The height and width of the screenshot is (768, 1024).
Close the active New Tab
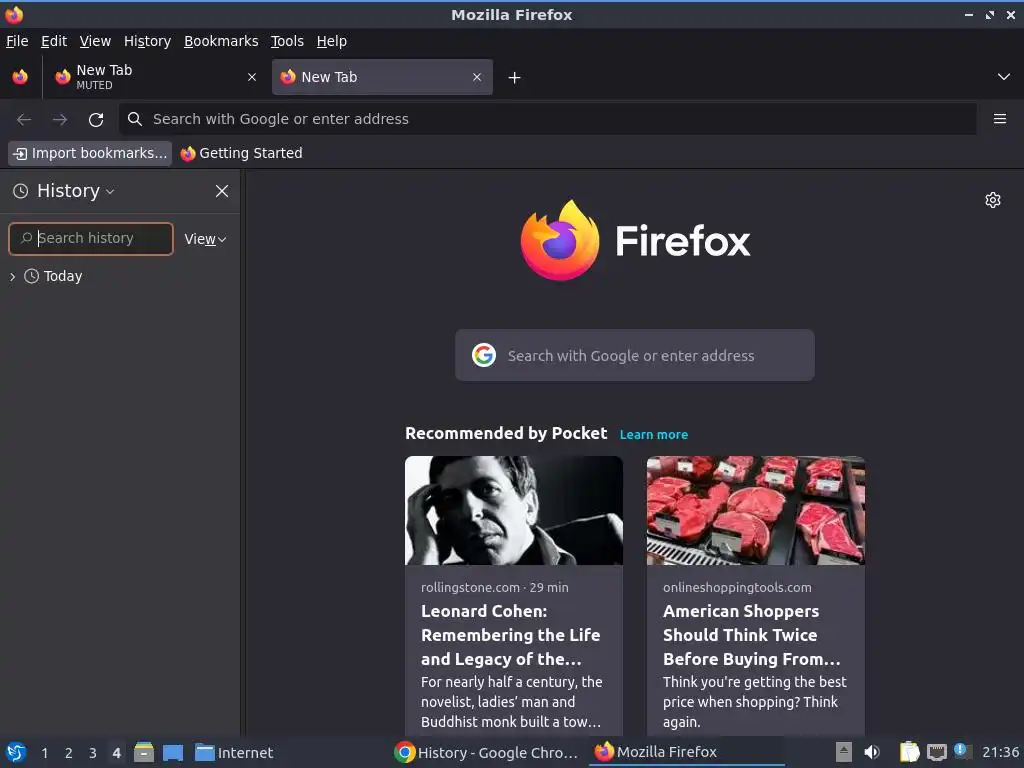477,77
